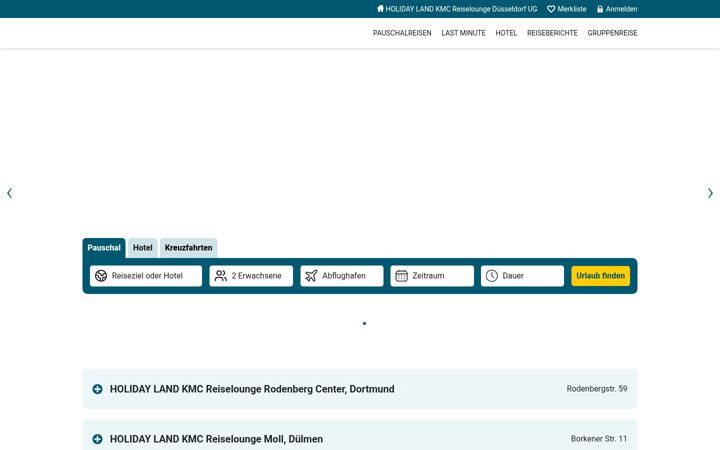Open the Zeitraum date picker

tap(432, 276)
